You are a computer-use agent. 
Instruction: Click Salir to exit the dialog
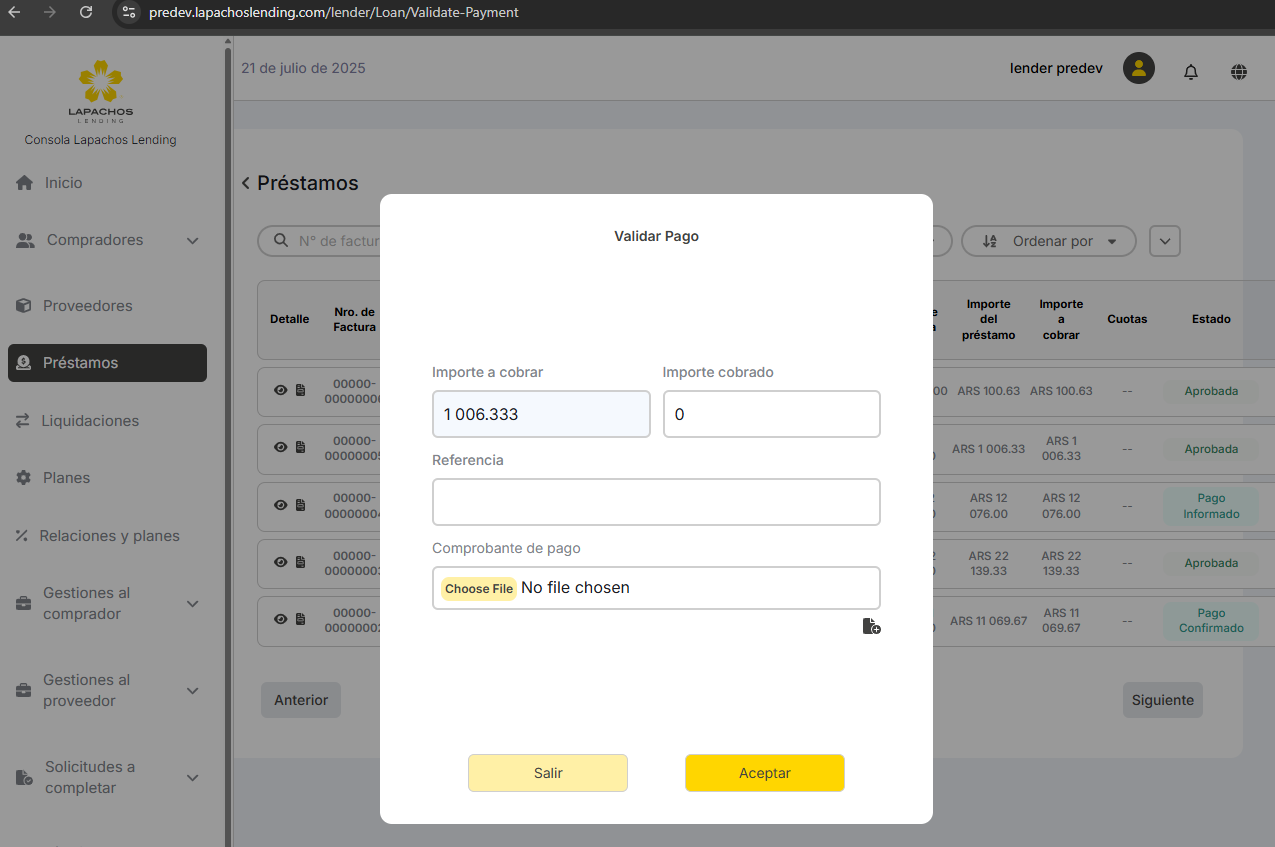pos(547,773)
